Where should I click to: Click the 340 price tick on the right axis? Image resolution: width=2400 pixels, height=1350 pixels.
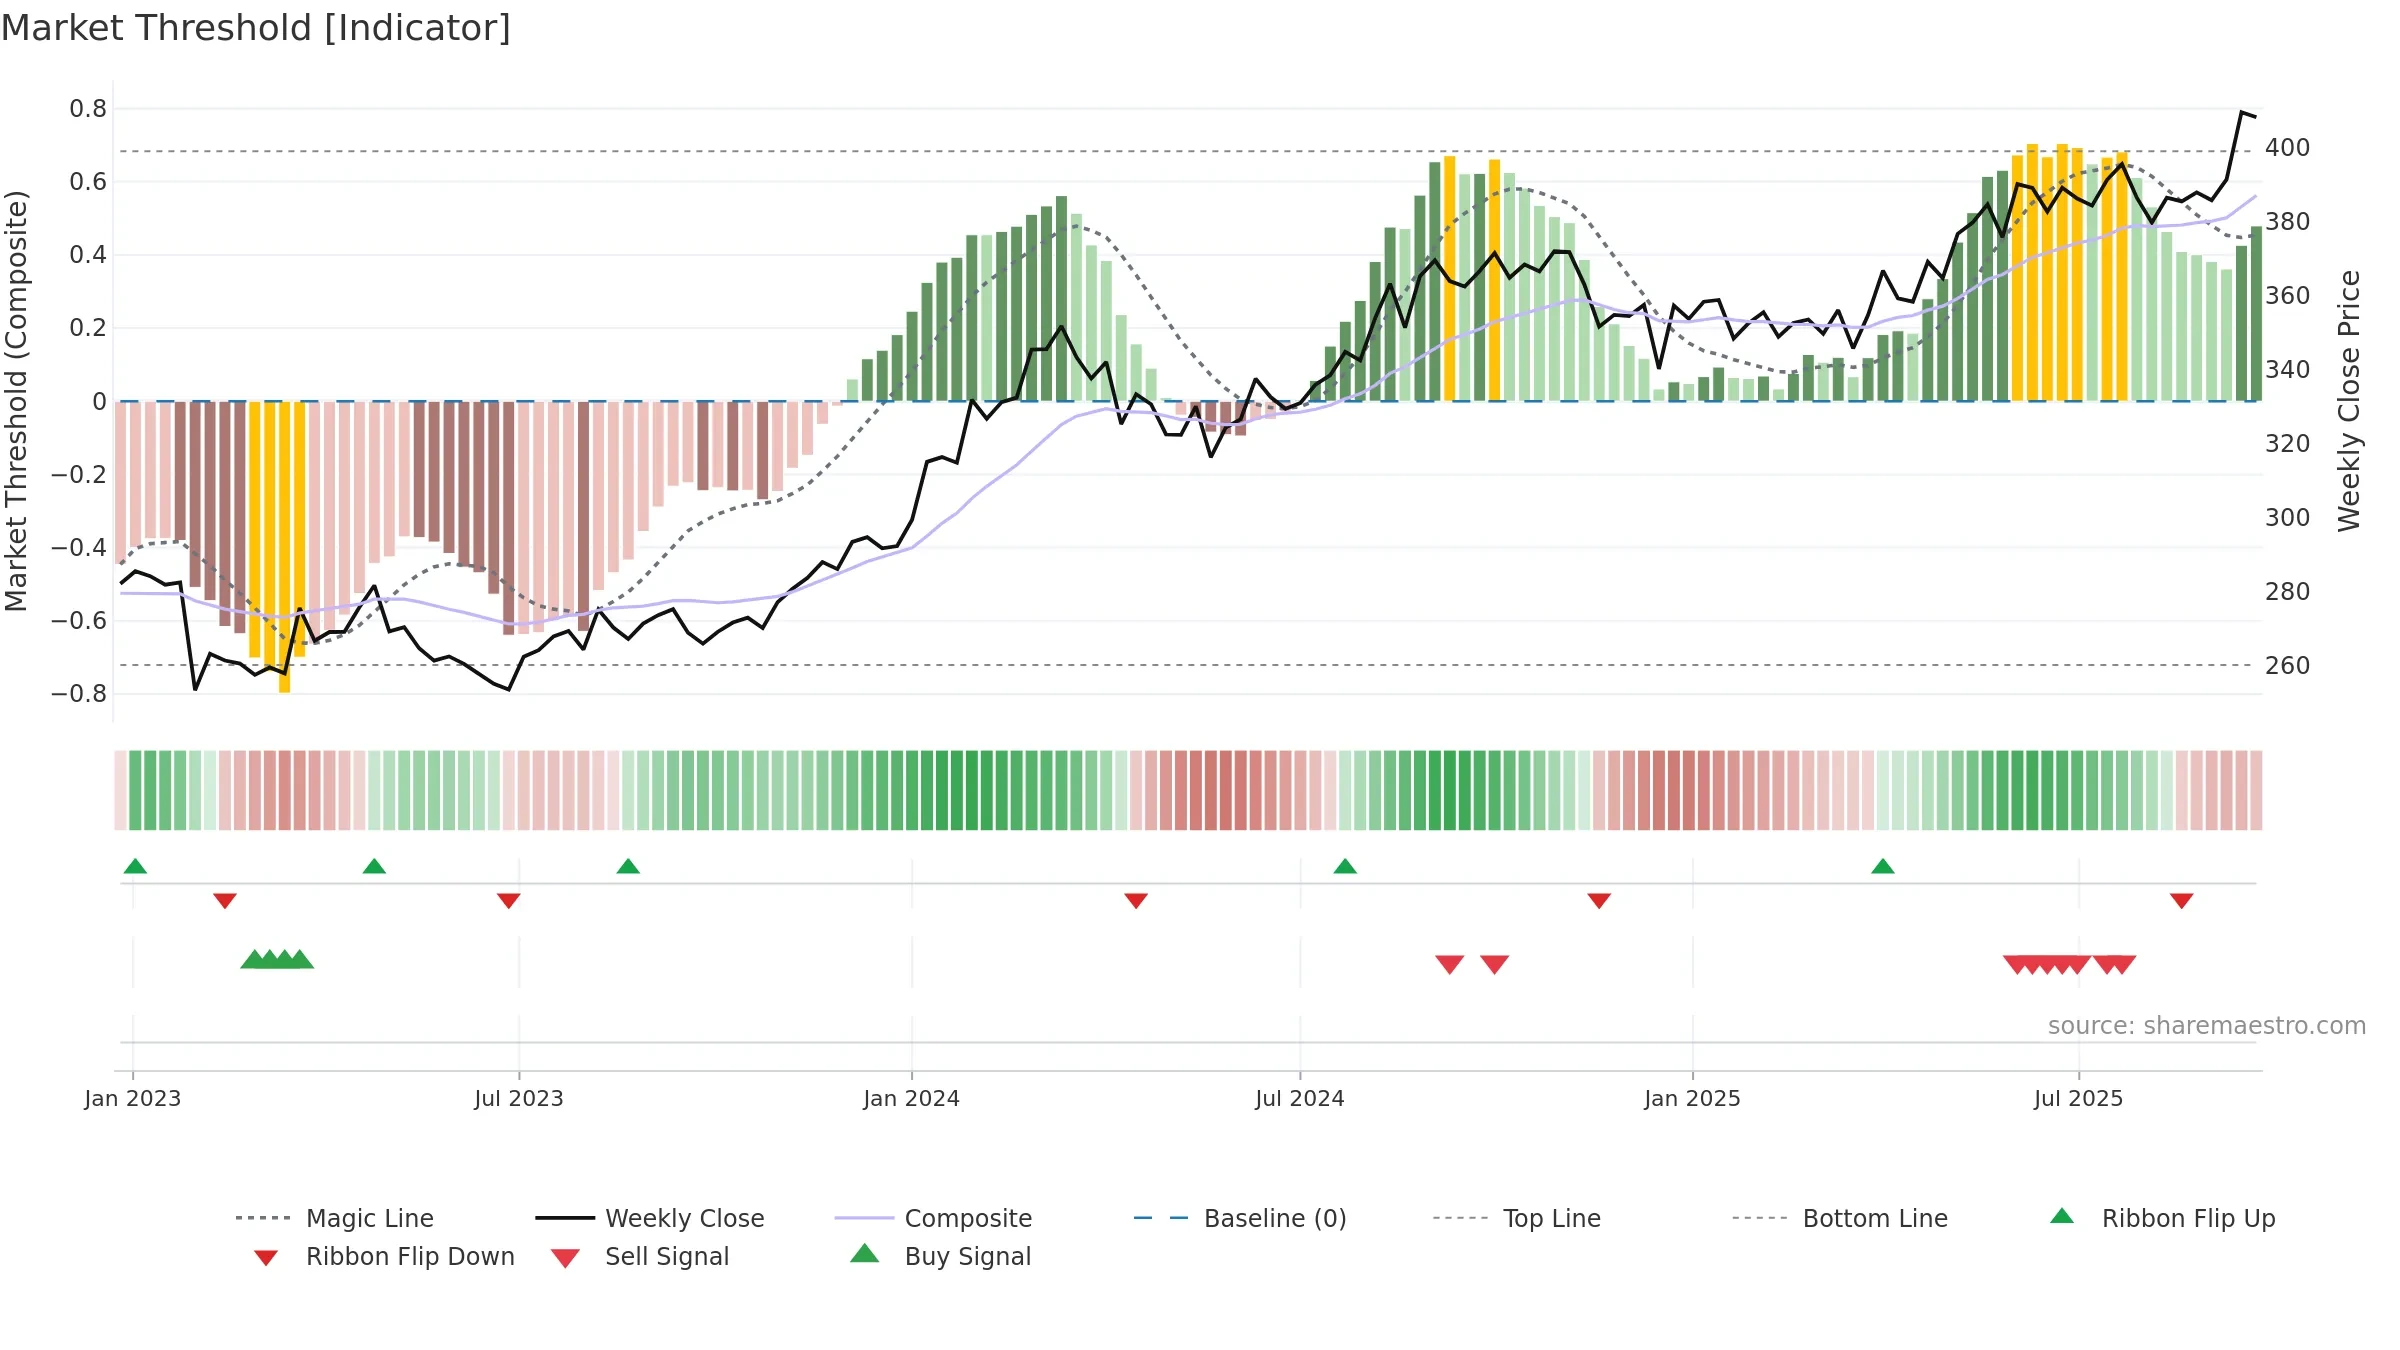(x=2288, y=370)
